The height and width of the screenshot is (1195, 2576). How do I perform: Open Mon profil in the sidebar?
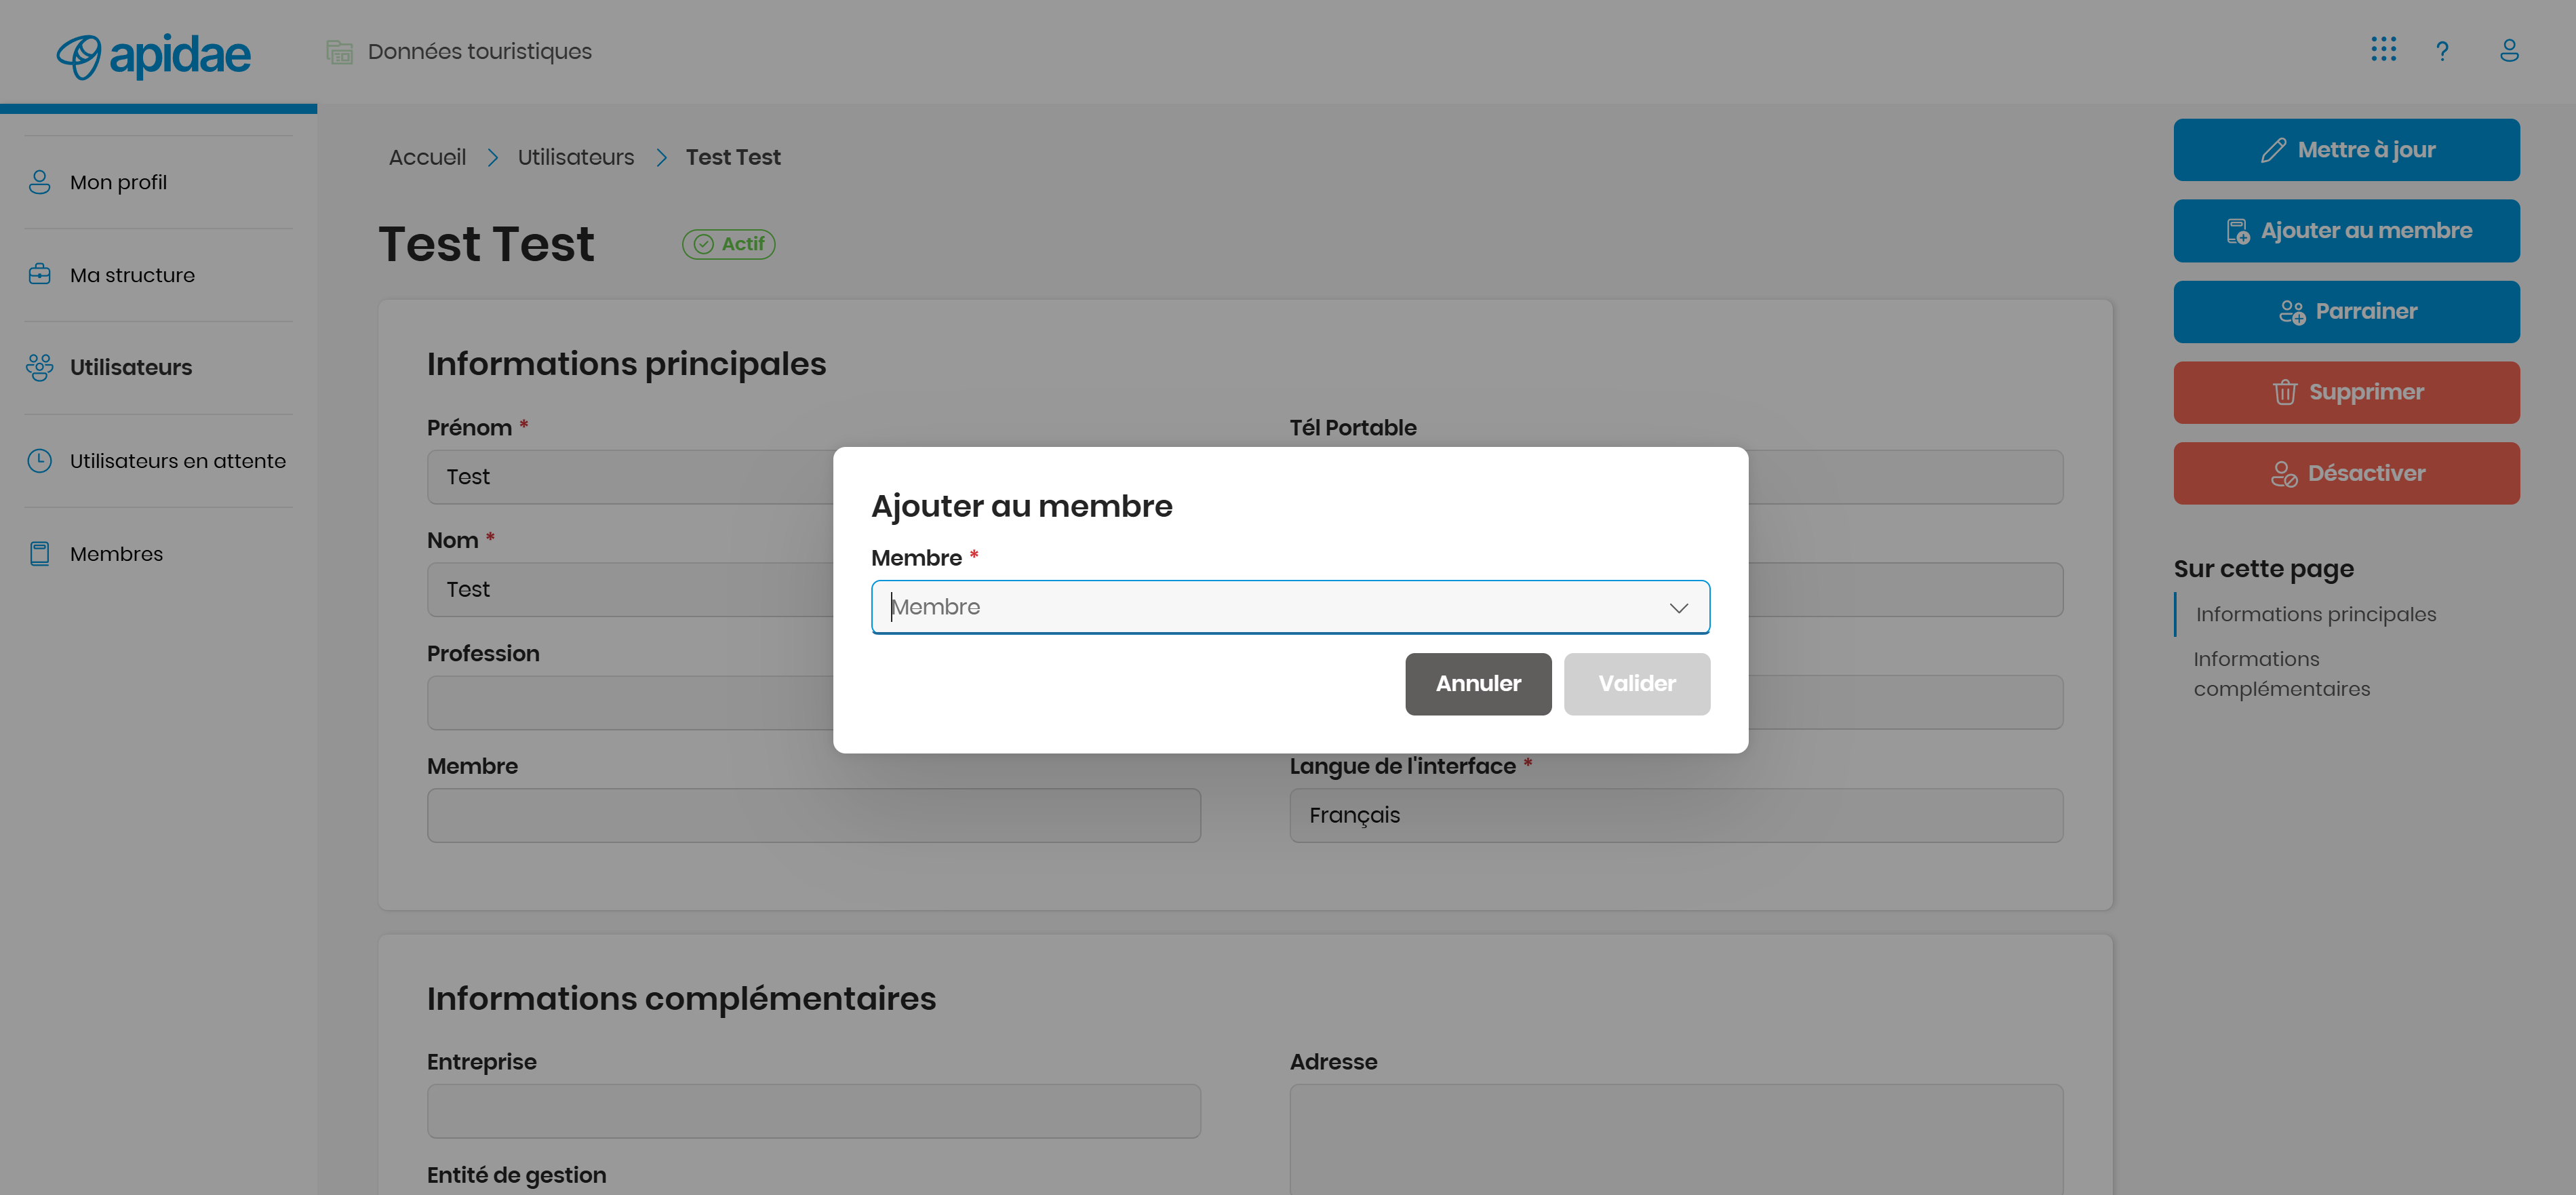158,182
